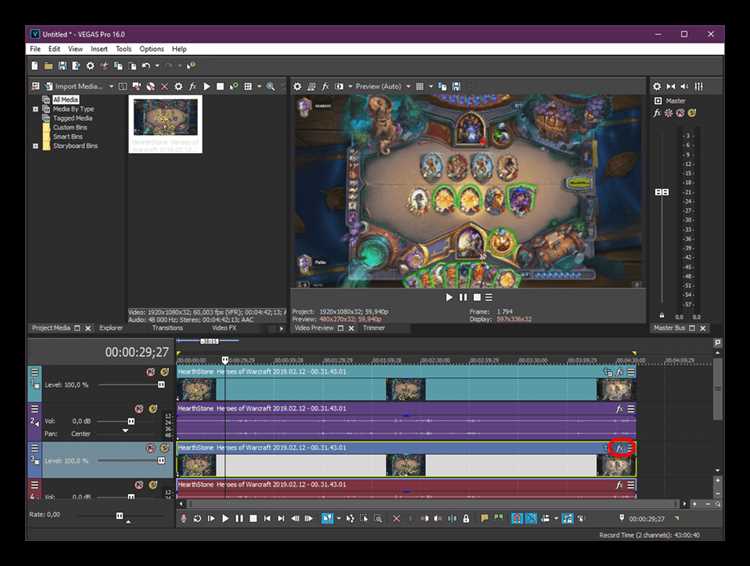
Task: Open the File menu
Action: coord(35,49)
